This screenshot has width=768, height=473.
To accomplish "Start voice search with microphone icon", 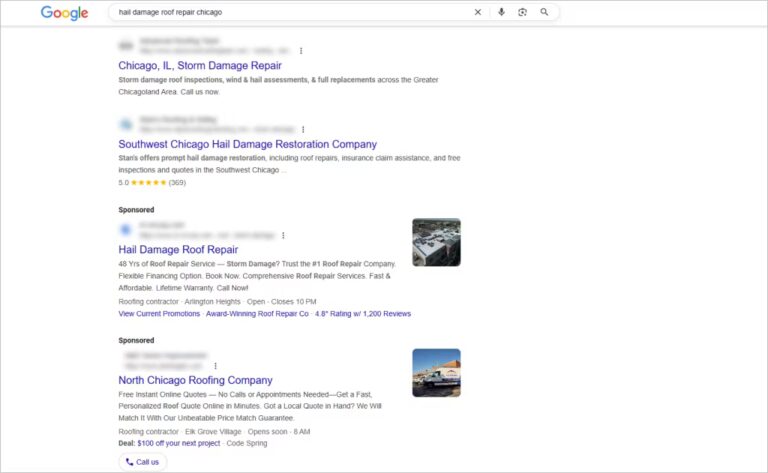I will coord(501,12).
